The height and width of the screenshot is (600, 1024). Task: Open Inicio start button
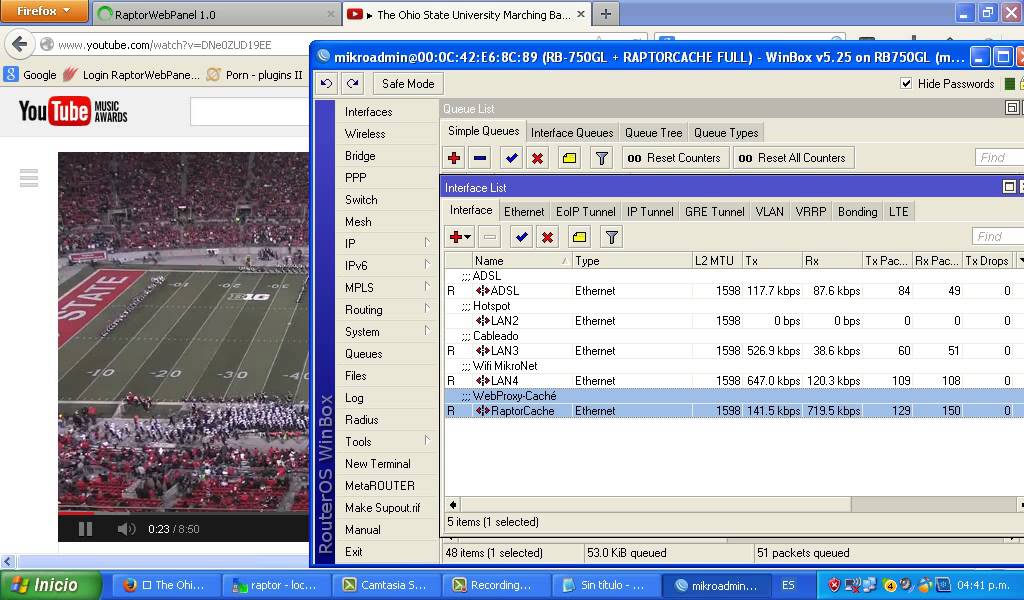pyautogui.click(x=50, y=585)
